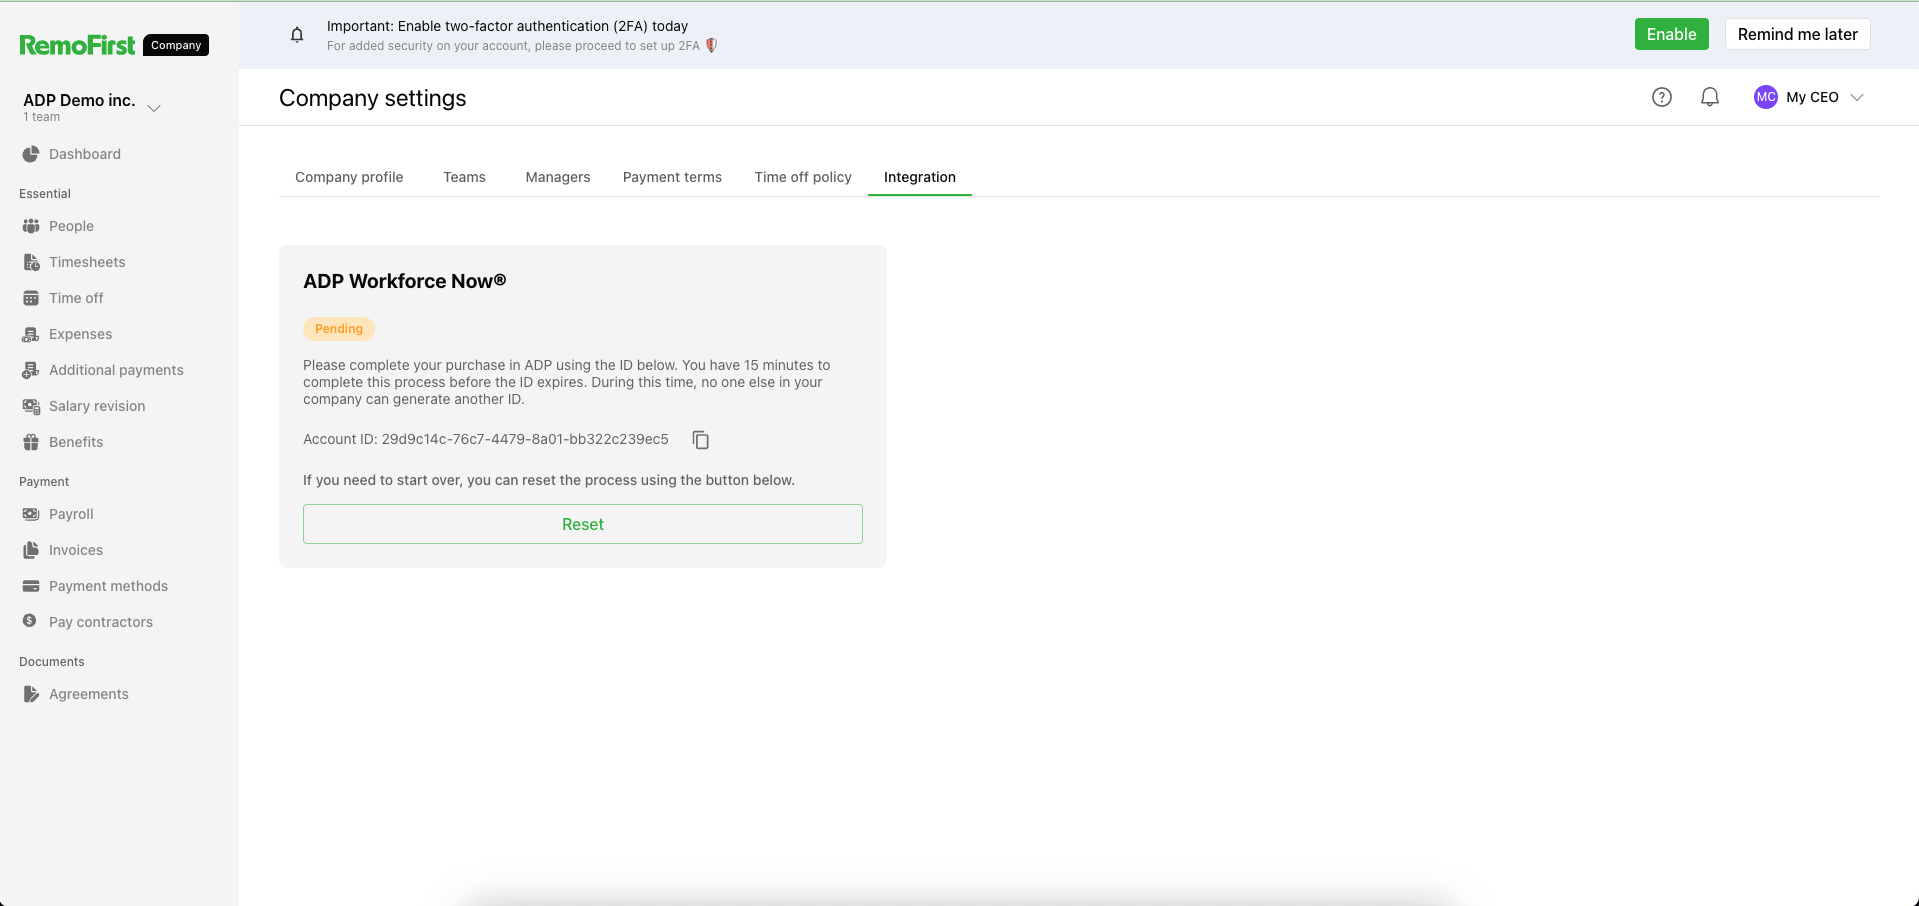The image size is (1919, 906).
Task: Click the Timesheets document icon
Action: 31,262
